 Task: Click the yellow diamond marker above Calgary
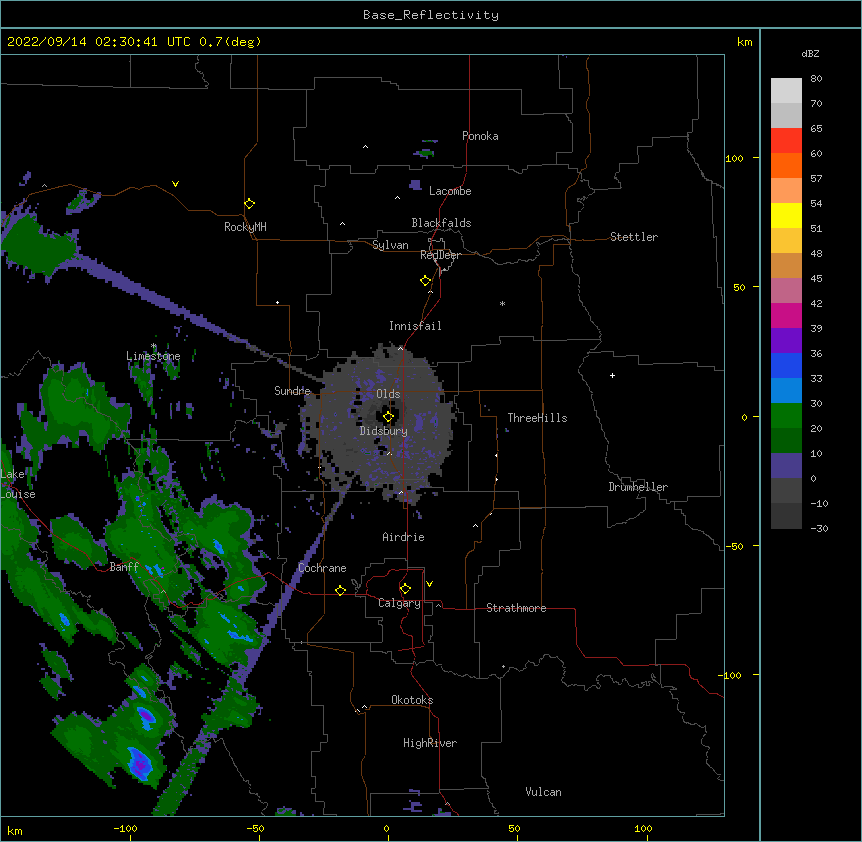[405, 589]
